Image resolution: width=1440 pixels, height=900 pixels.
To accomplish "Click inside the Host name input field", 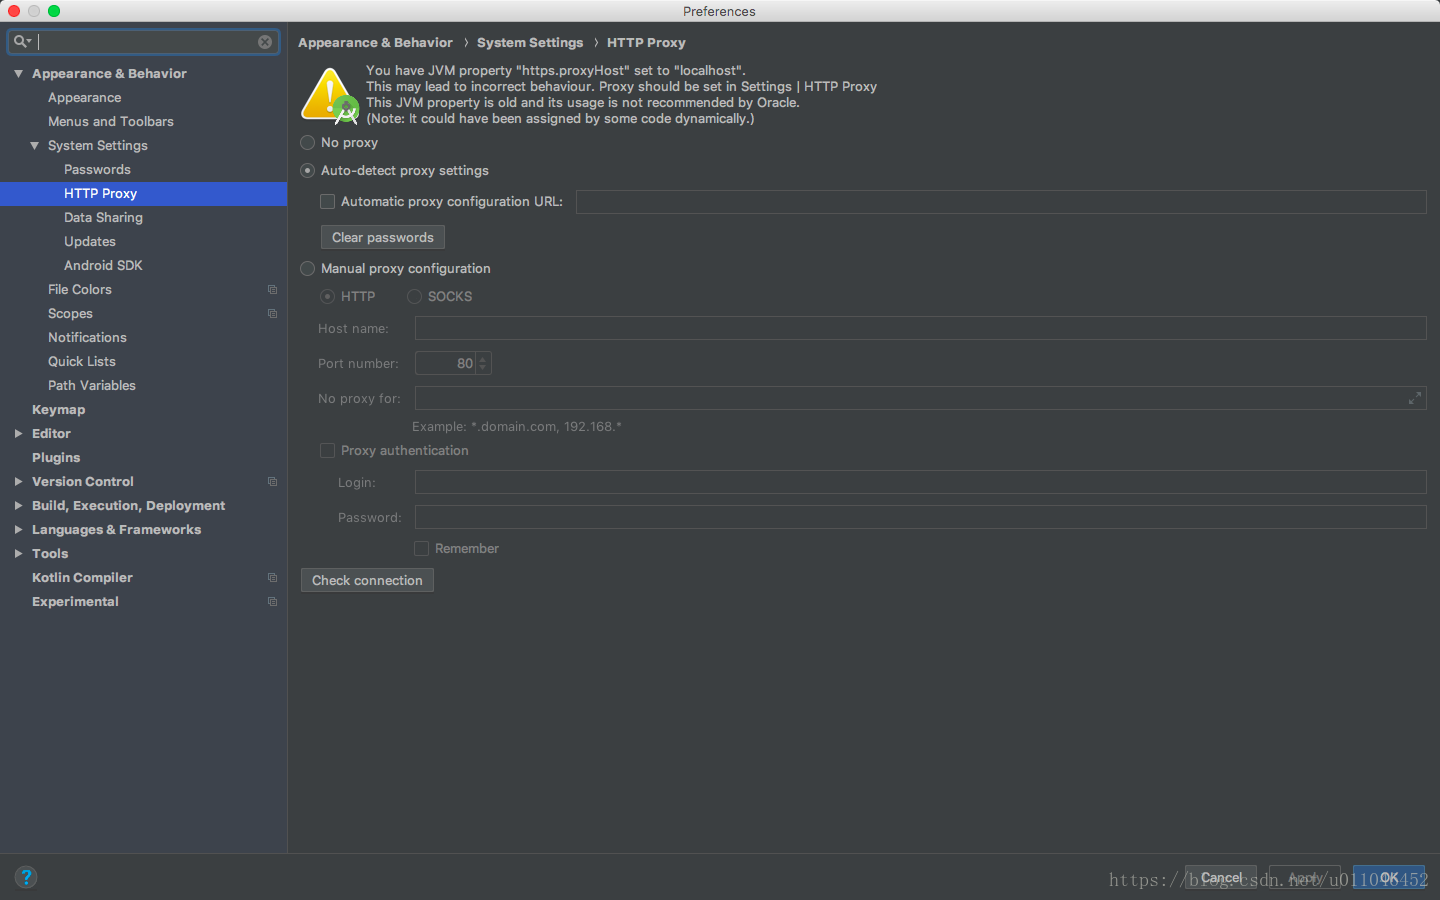I will point(700,328).
